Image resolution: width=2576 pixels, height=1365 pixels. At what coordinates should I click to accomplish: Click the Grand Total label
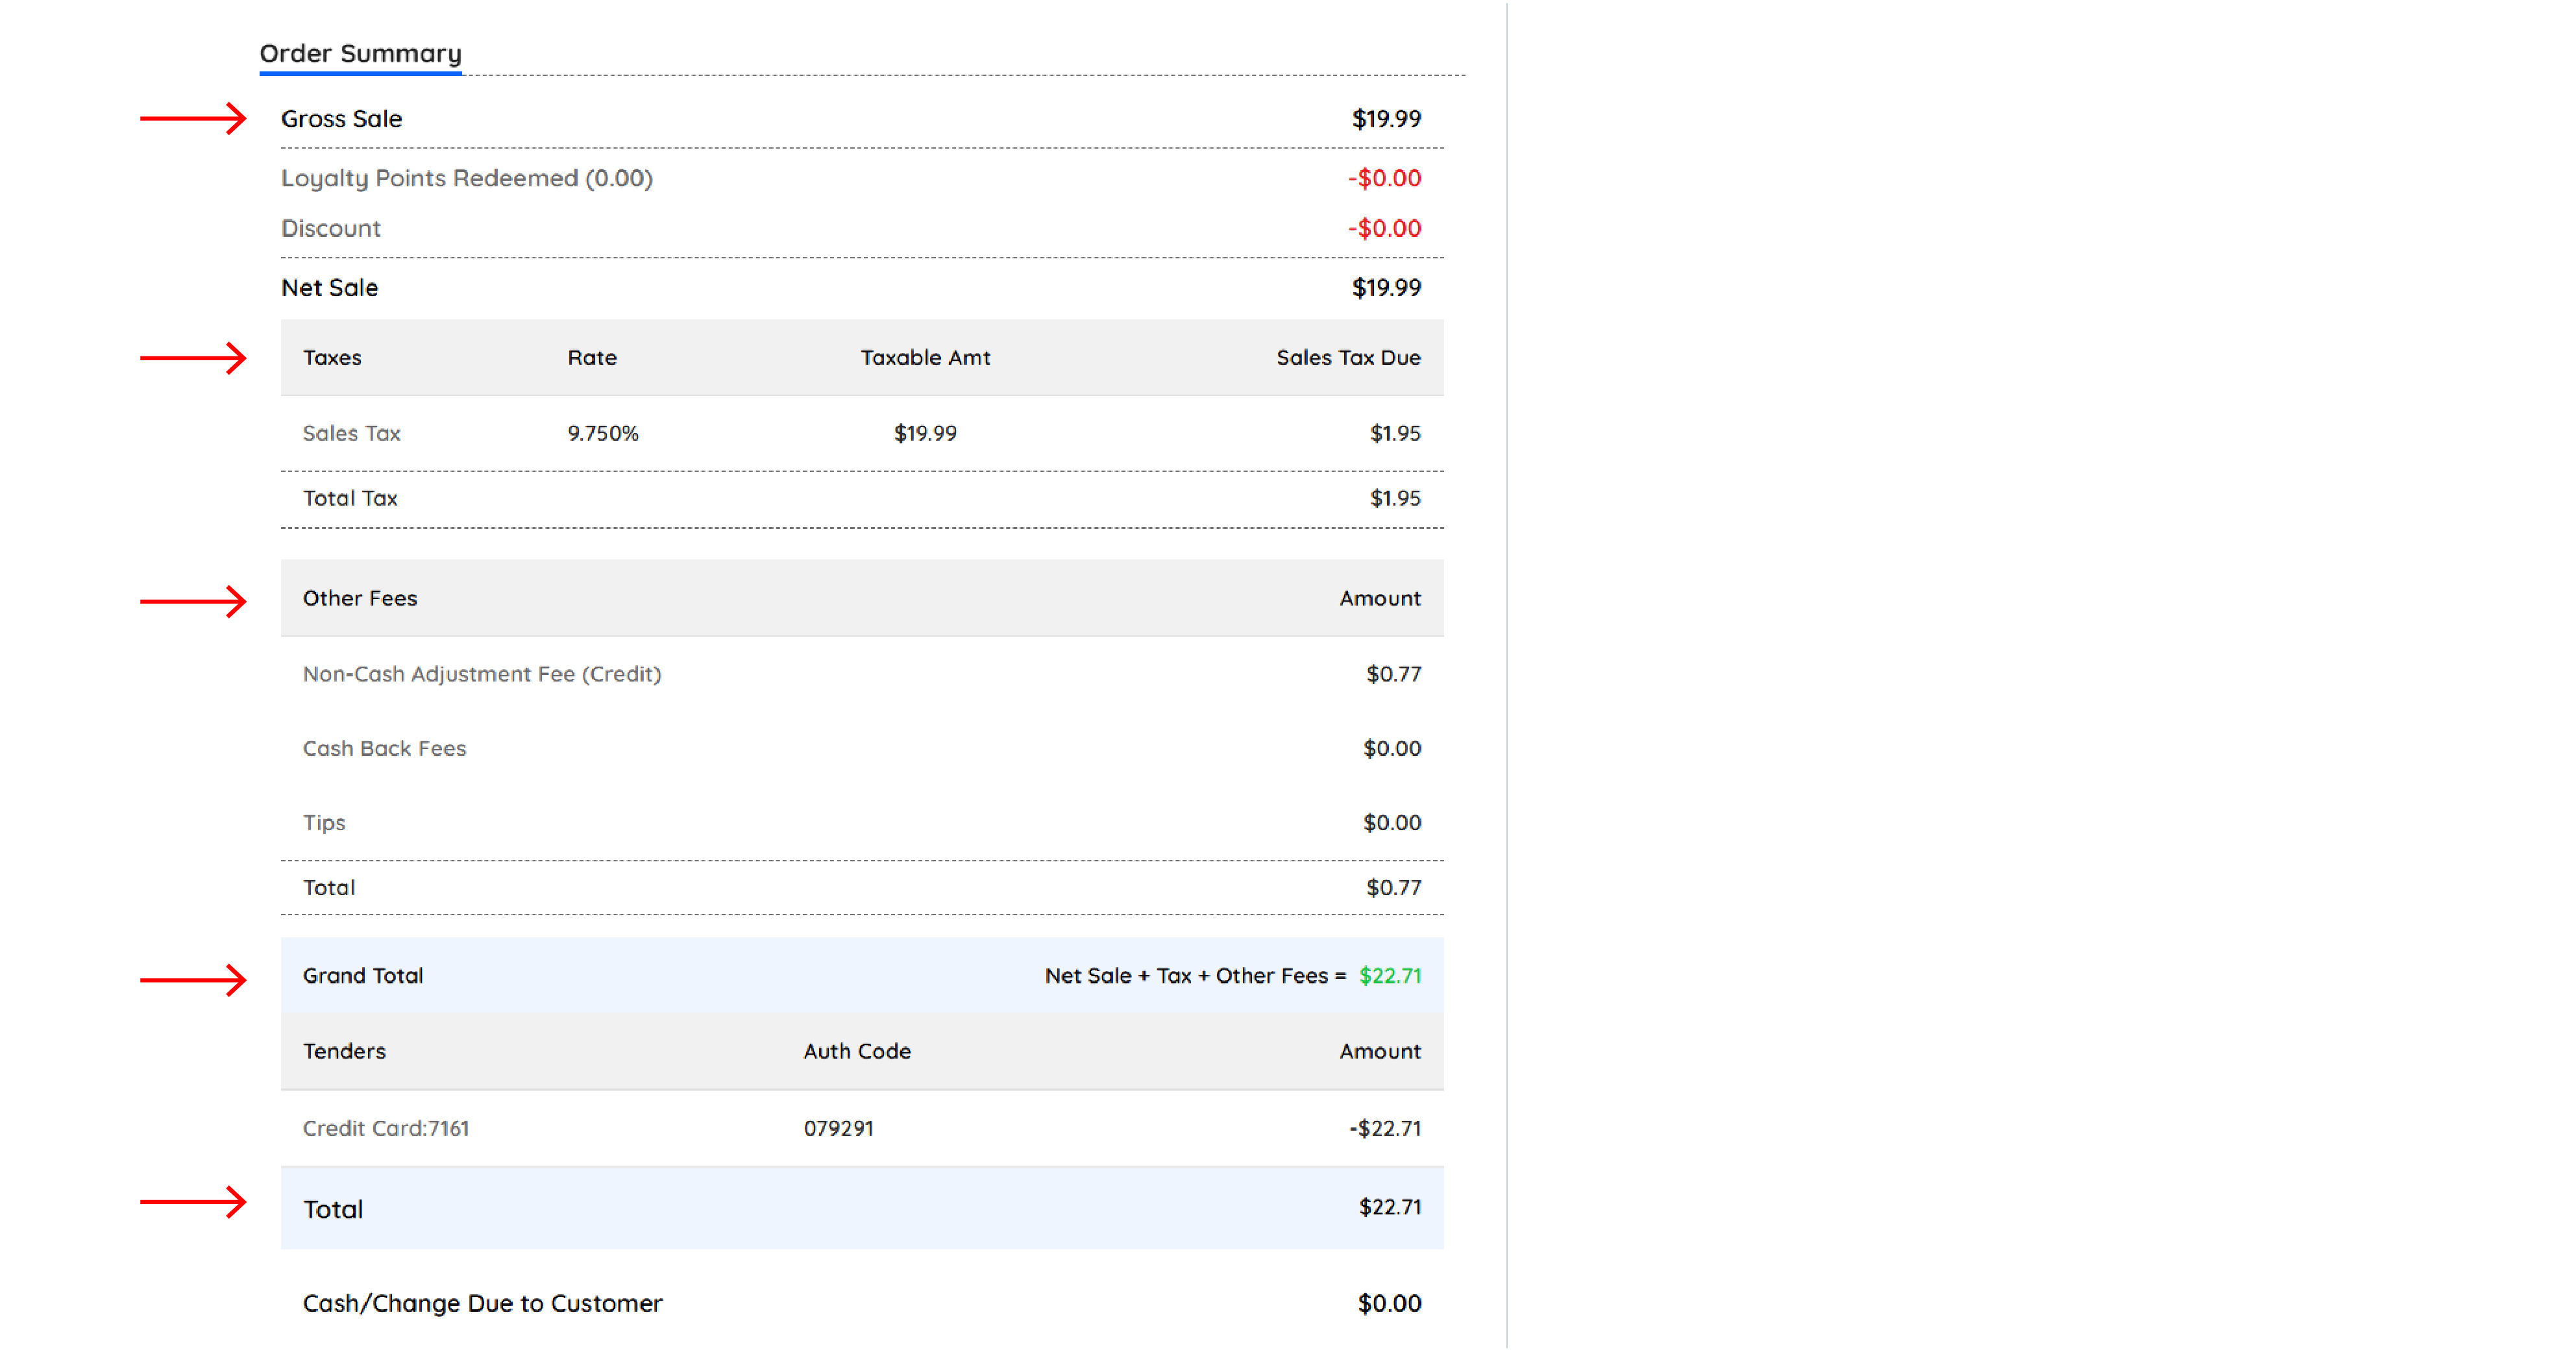(363, 976)
